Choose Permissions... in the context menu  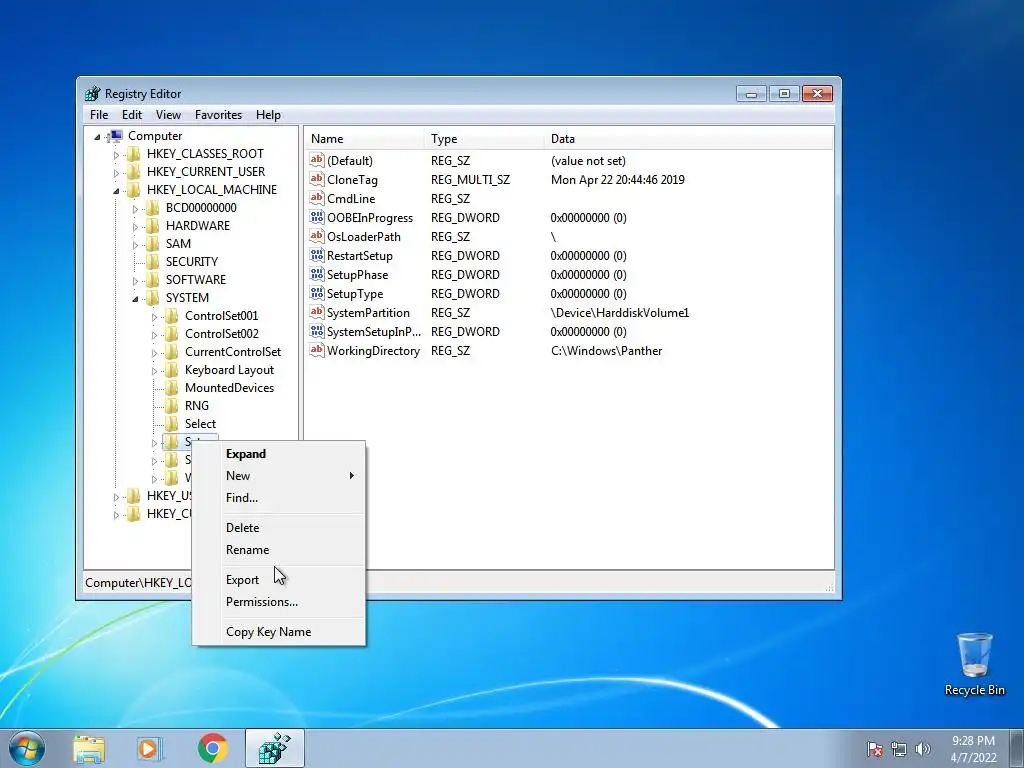click(x=279, y=601)
